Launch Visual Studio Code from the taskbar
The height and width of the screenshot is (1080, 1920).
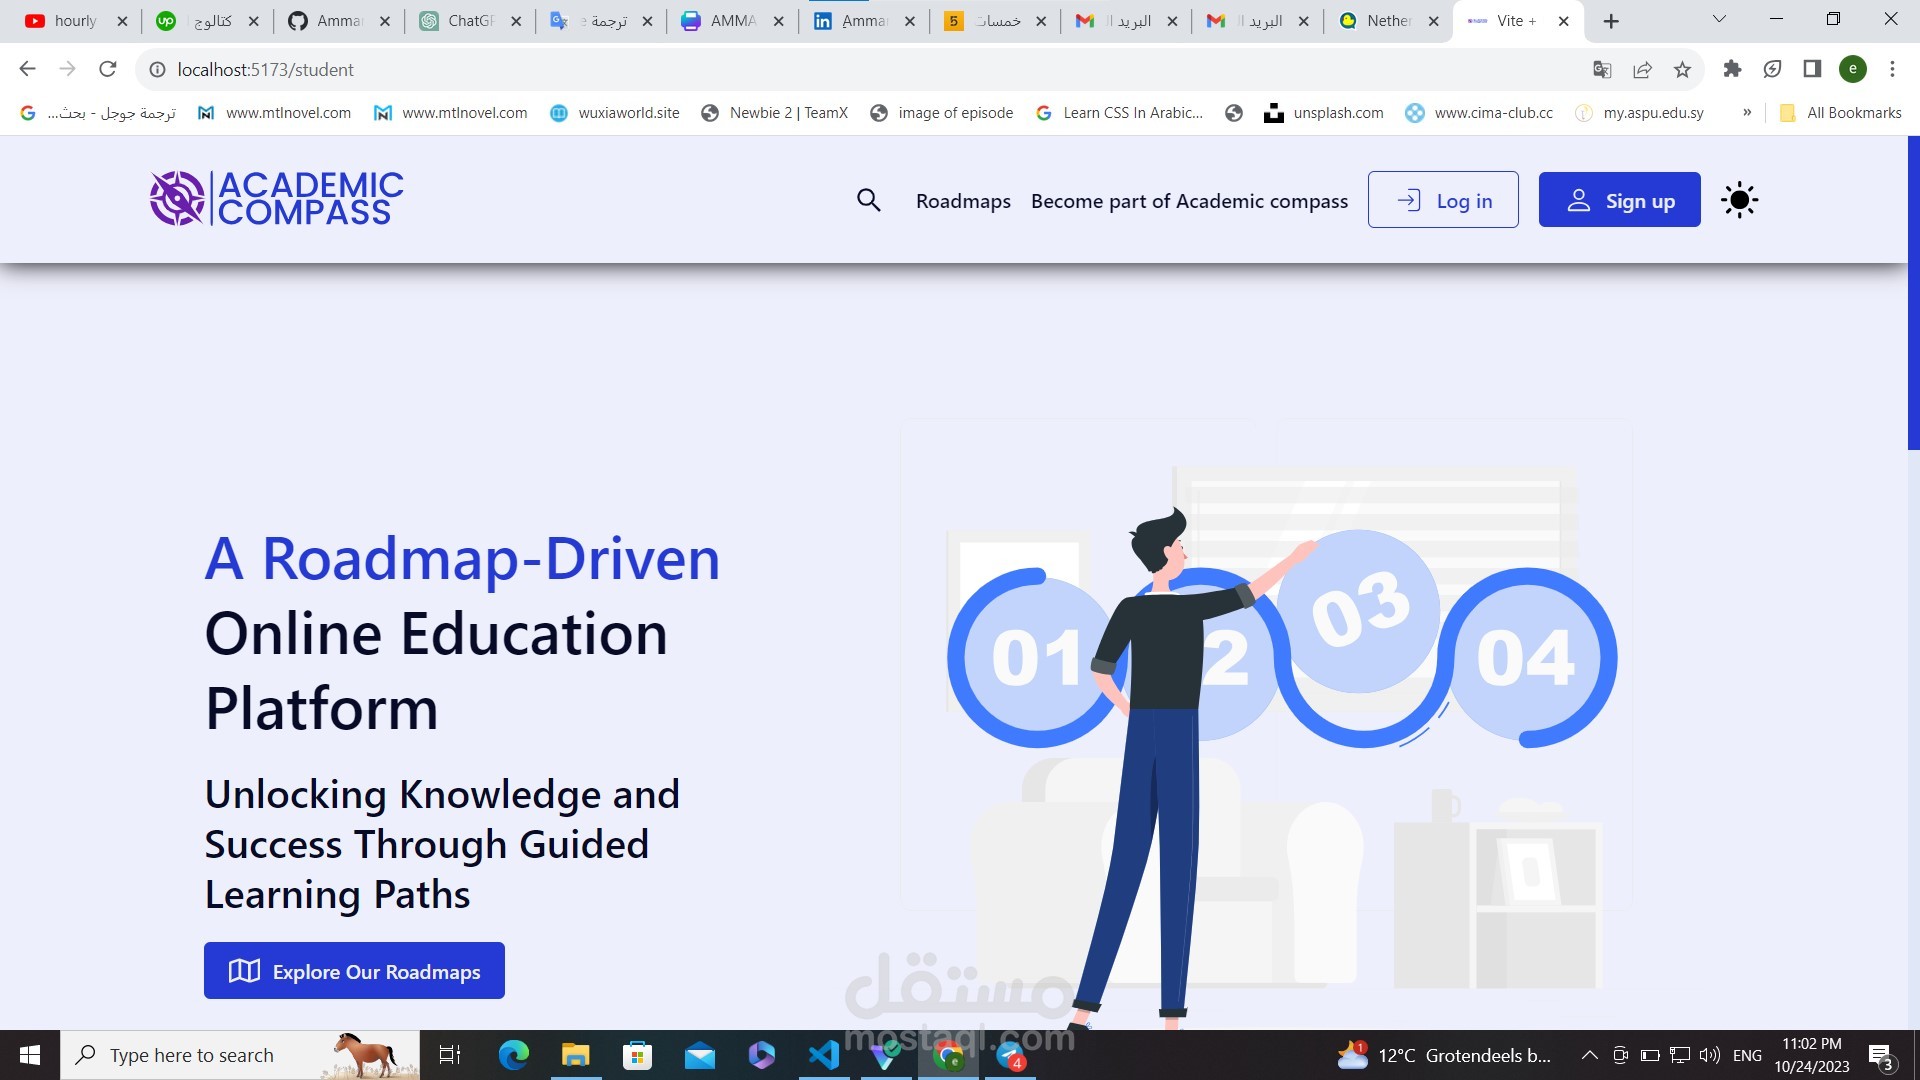click(x=824, y=1054)
